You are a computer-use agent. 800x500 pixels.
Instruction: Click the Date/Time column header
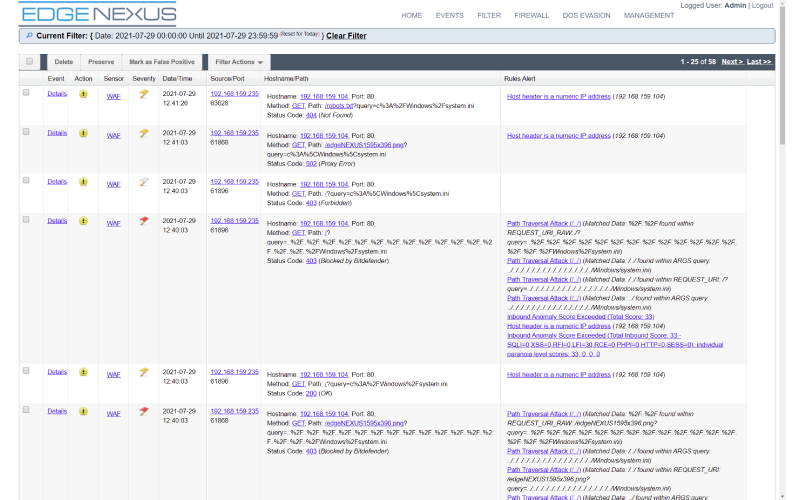177,79
